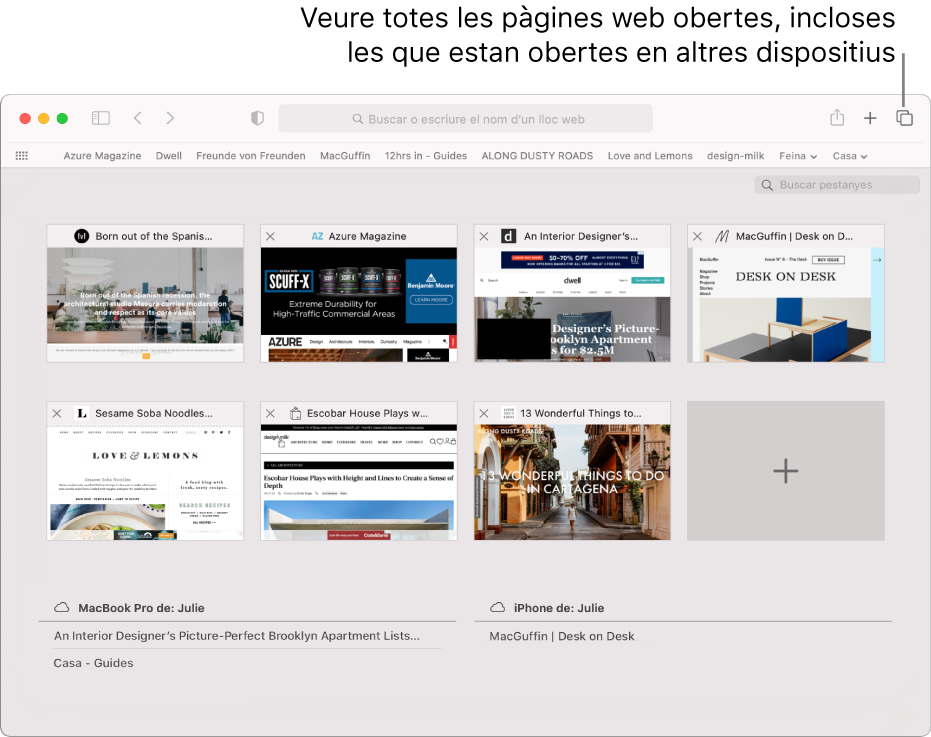Open Azure Magazine favorite link

click(102, 156)
